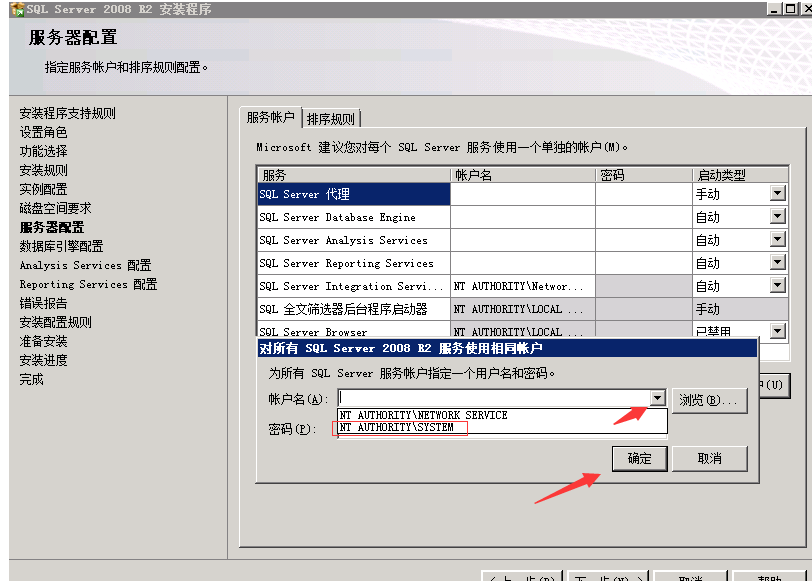812x581 pixels.
Task: Click account name cell for SQL Server Reporting Services
Action: (523, 263)
